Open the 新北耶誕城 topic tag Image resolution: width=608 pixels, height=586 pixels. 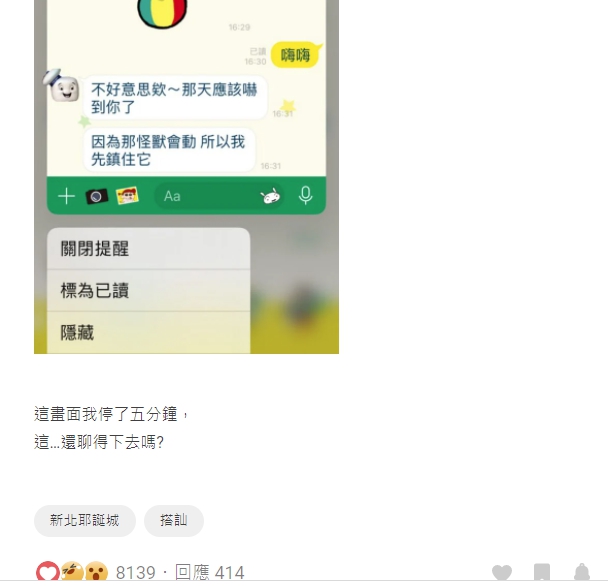point(85,520)
